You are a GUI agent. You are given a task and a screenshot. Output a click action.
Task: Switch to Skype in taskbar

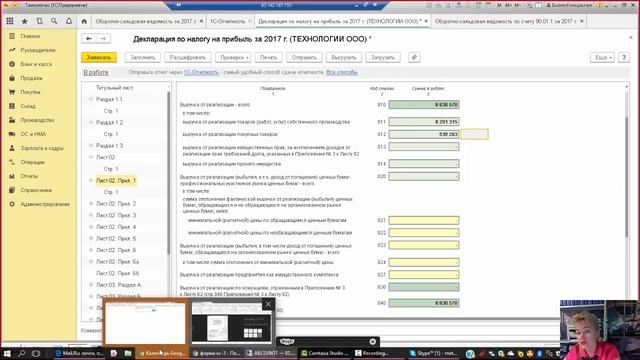tap(434, 353)
